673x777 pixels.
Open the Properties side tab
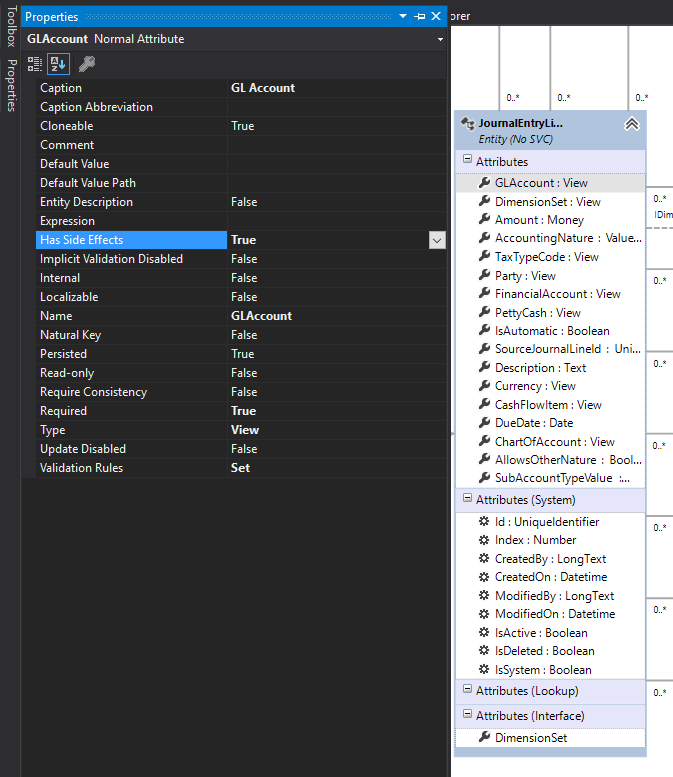(x=11, y=85)
